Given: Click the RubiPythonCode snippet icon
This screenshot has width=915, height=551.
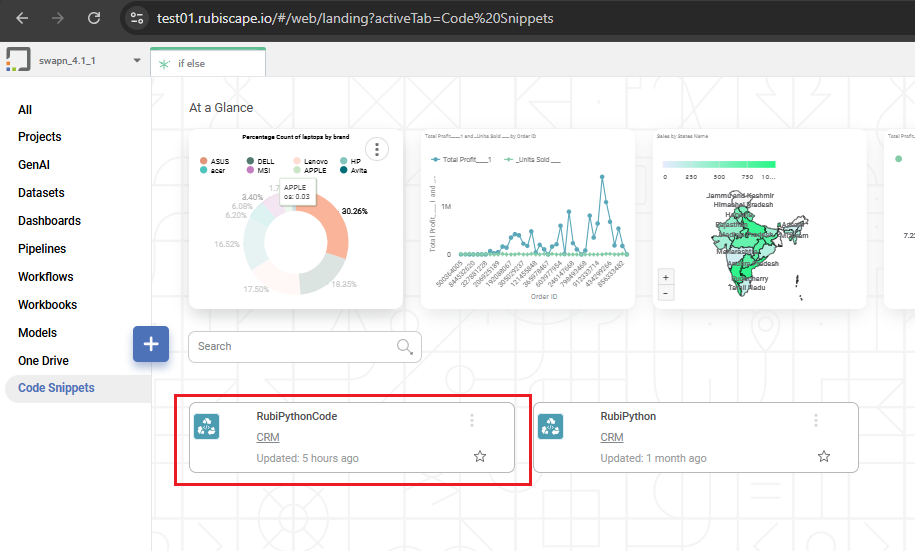Looking at the screenshot, I should tap(206, 426).
